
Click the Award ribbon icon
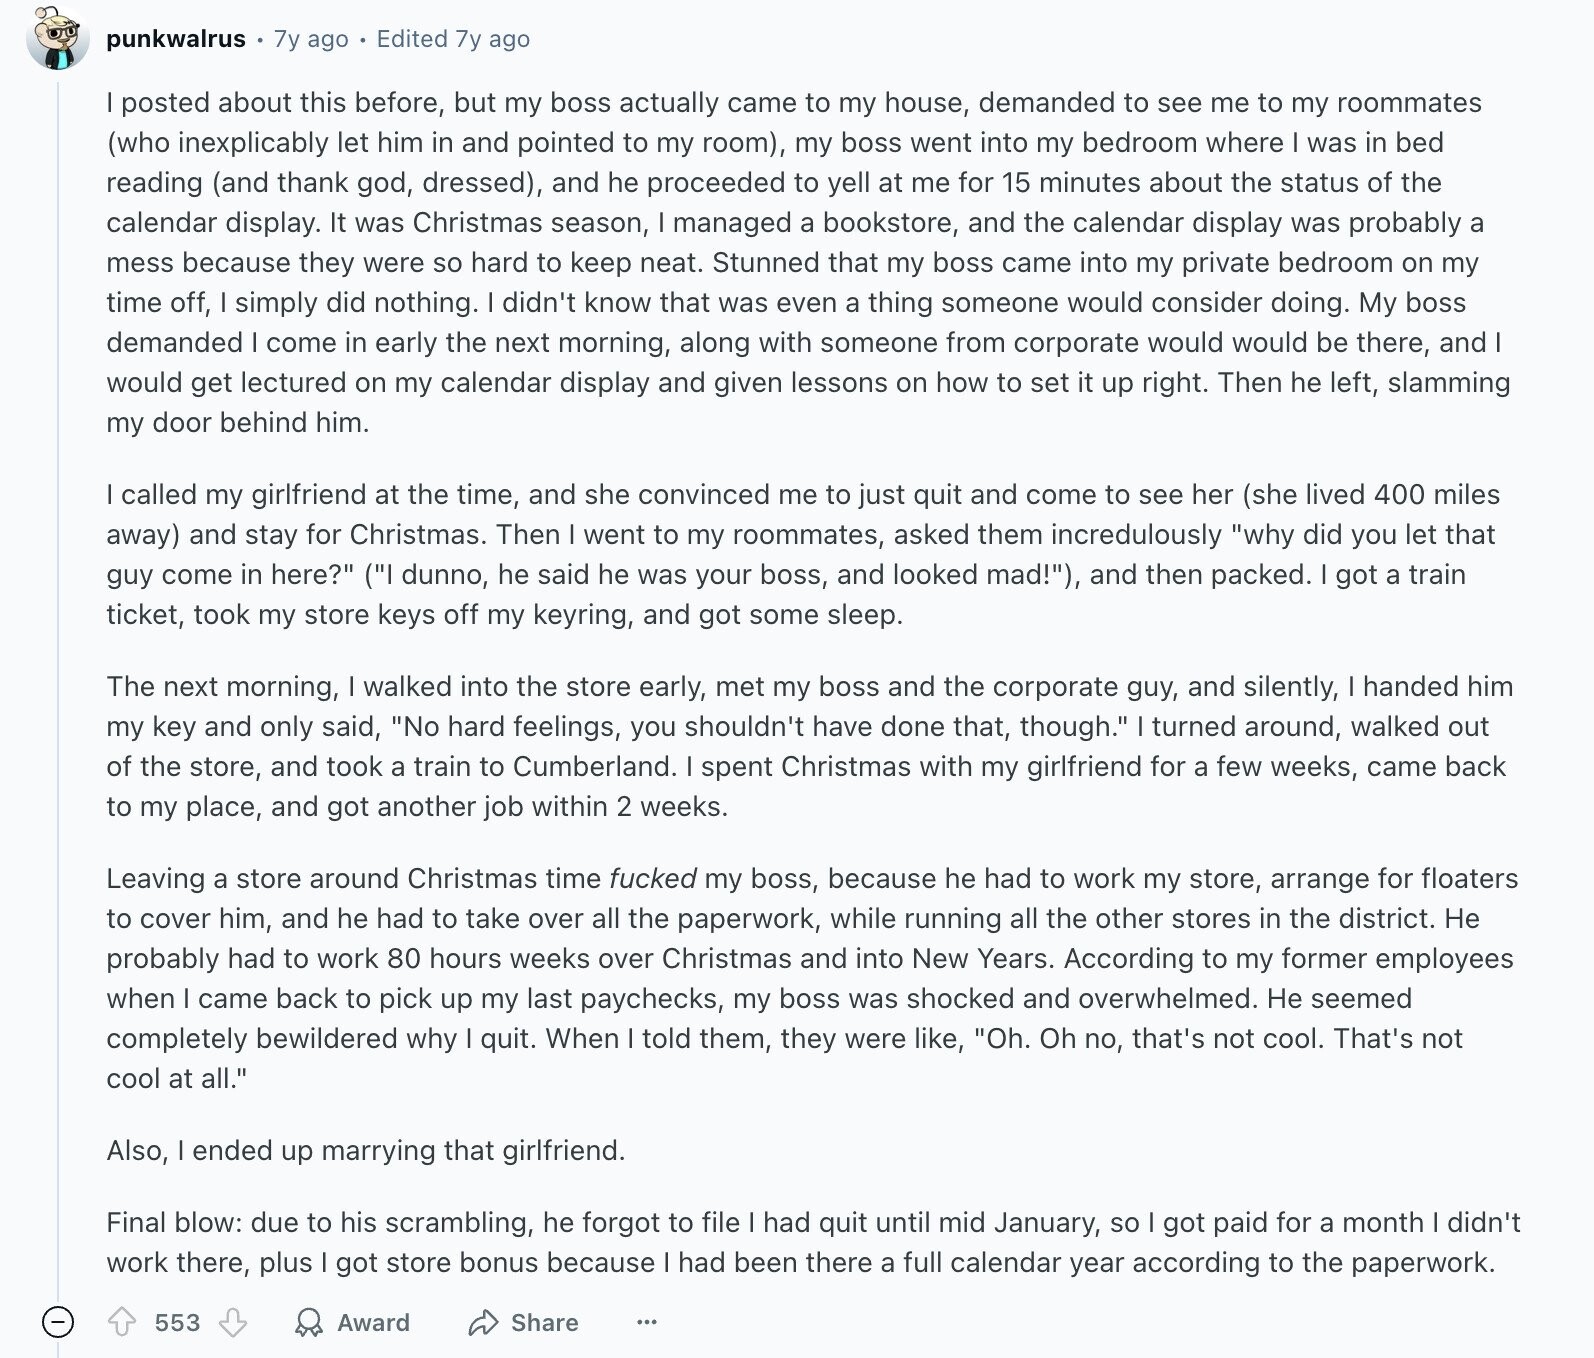(309, 1322)
